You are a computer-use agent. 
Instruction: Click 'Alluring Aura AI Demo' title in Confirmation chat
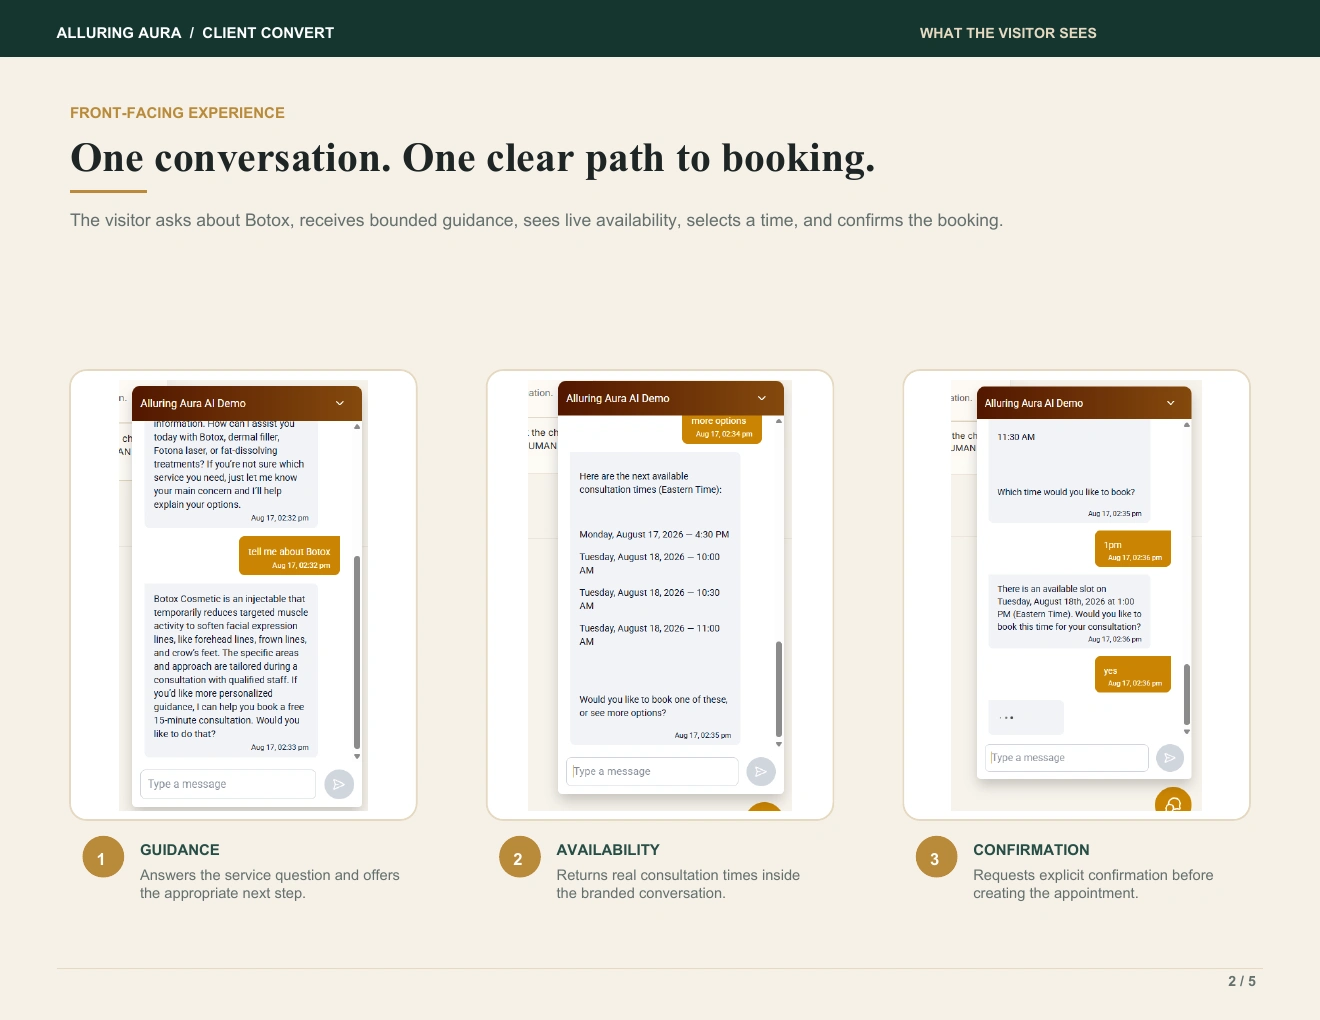point(1034,403)
